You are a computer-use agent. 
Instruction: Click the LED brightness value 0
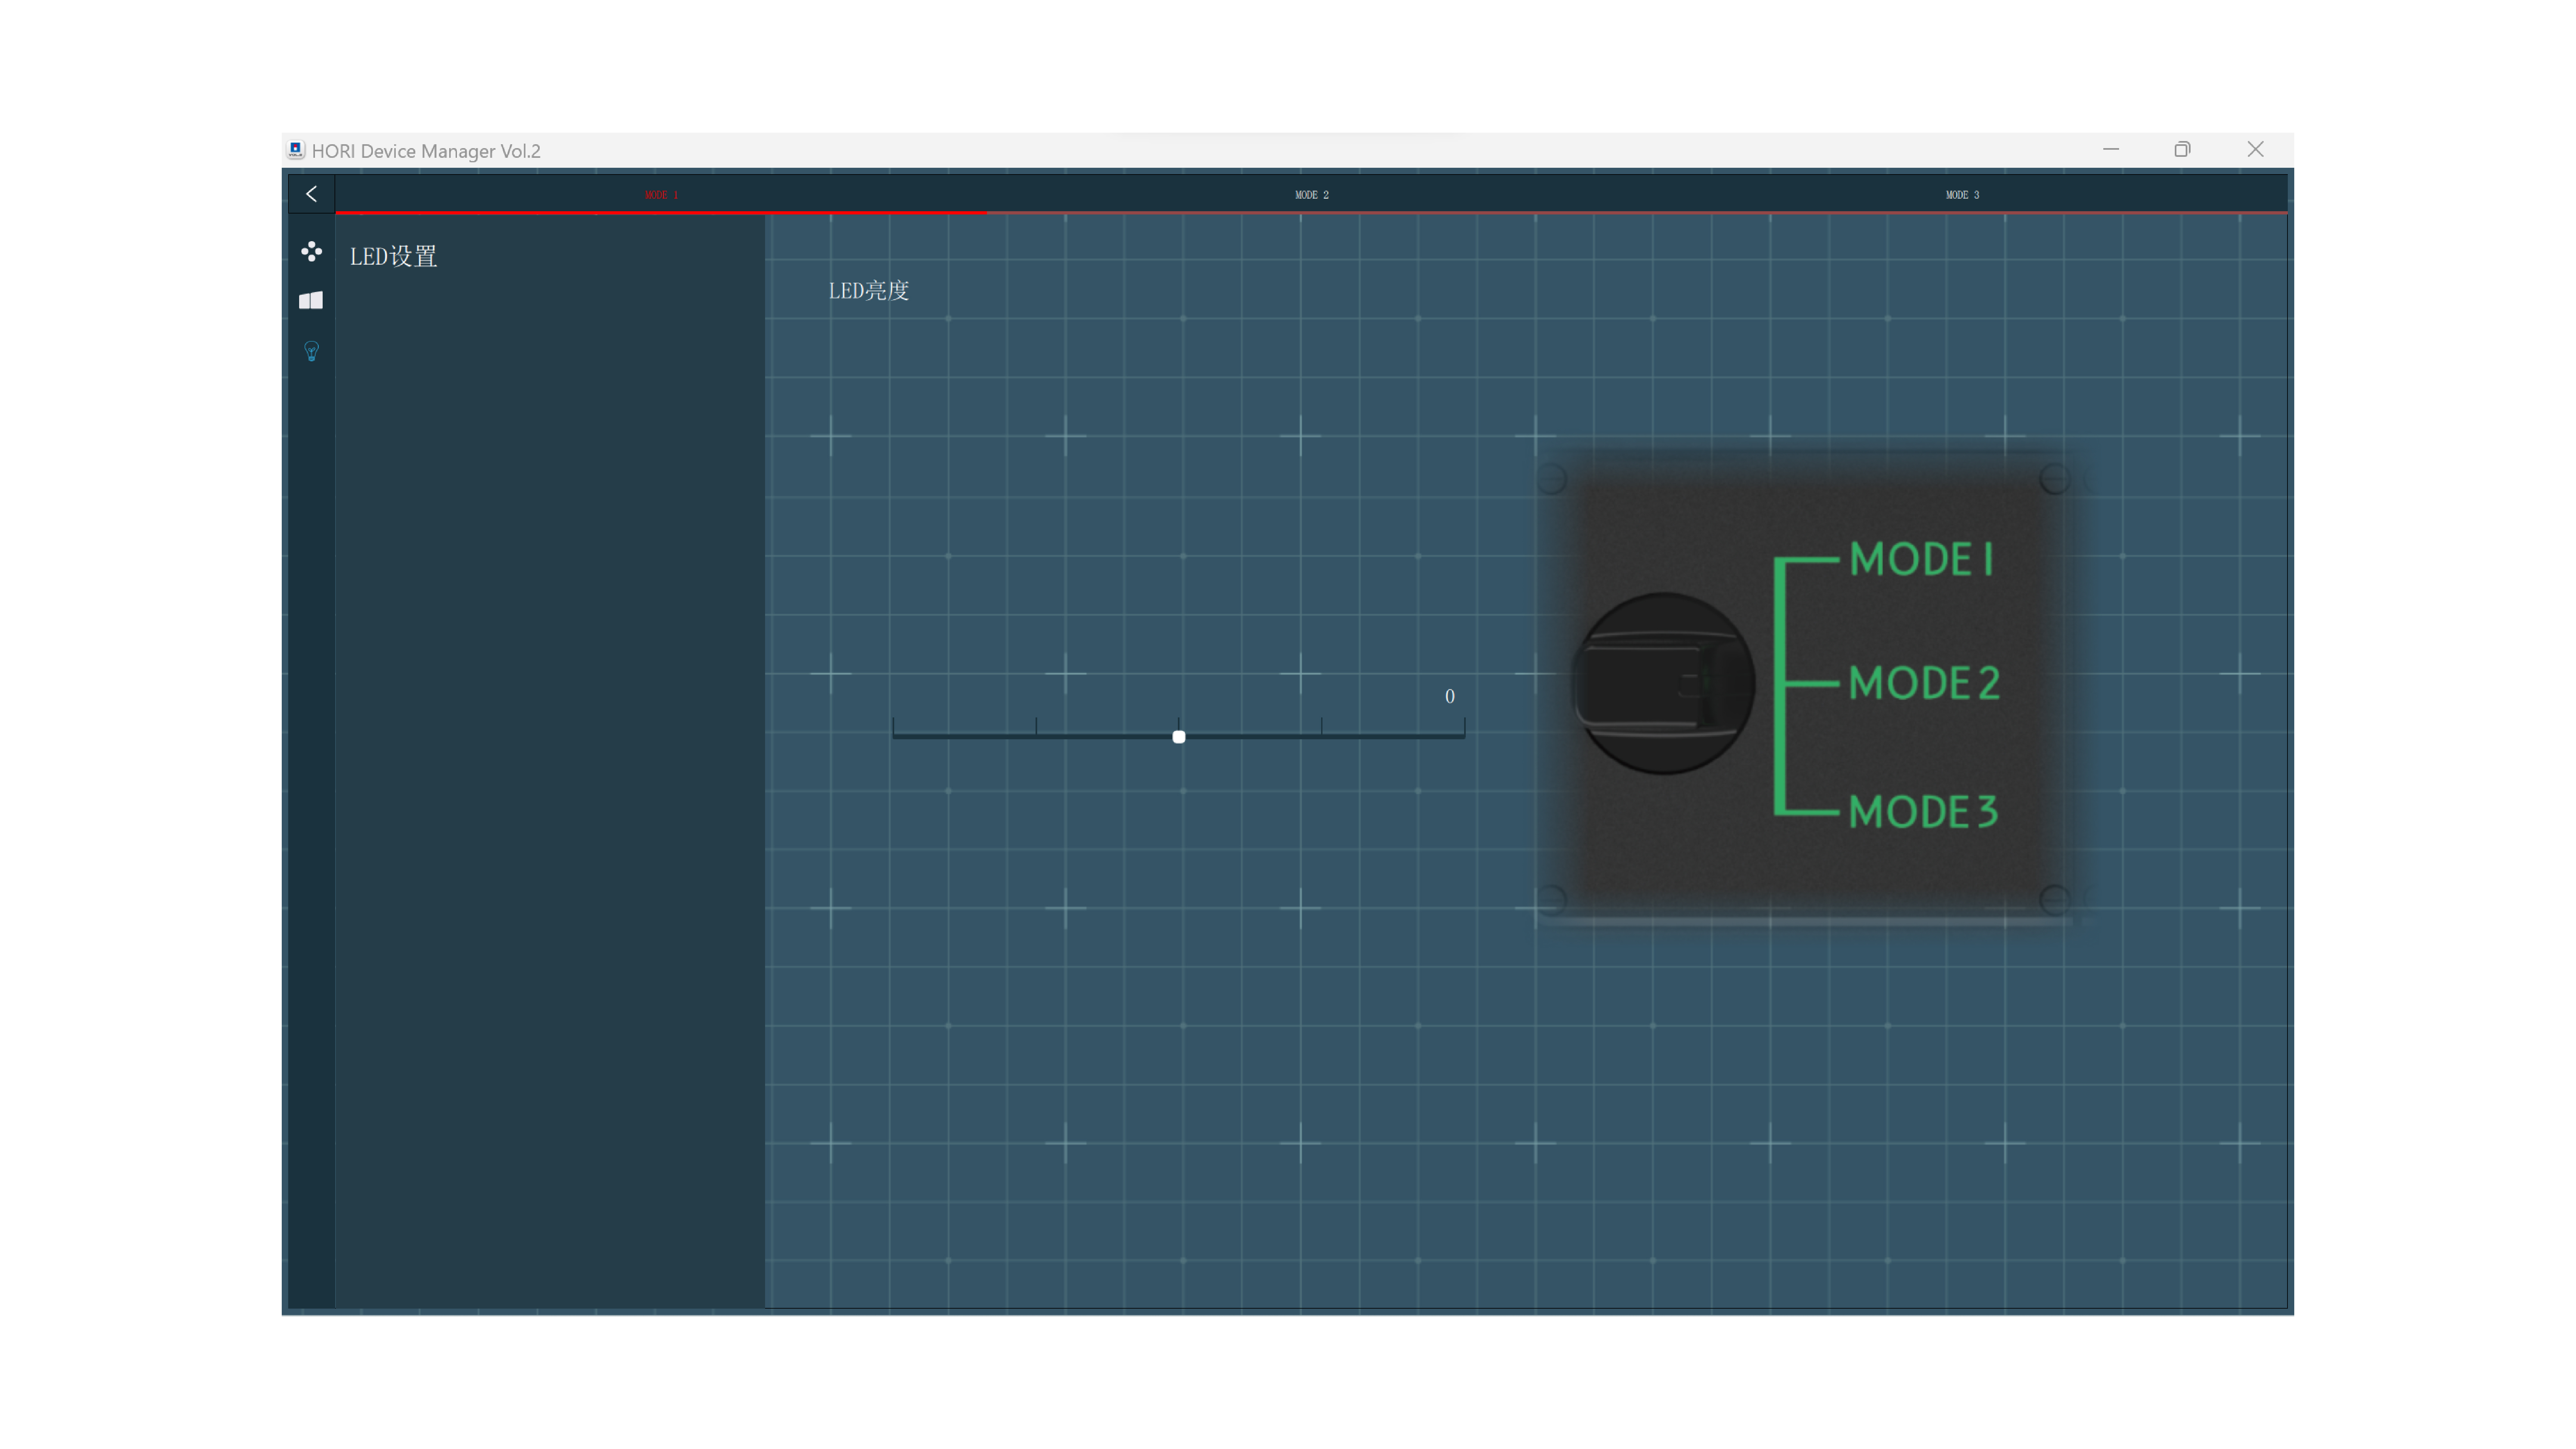point(1450,696)
